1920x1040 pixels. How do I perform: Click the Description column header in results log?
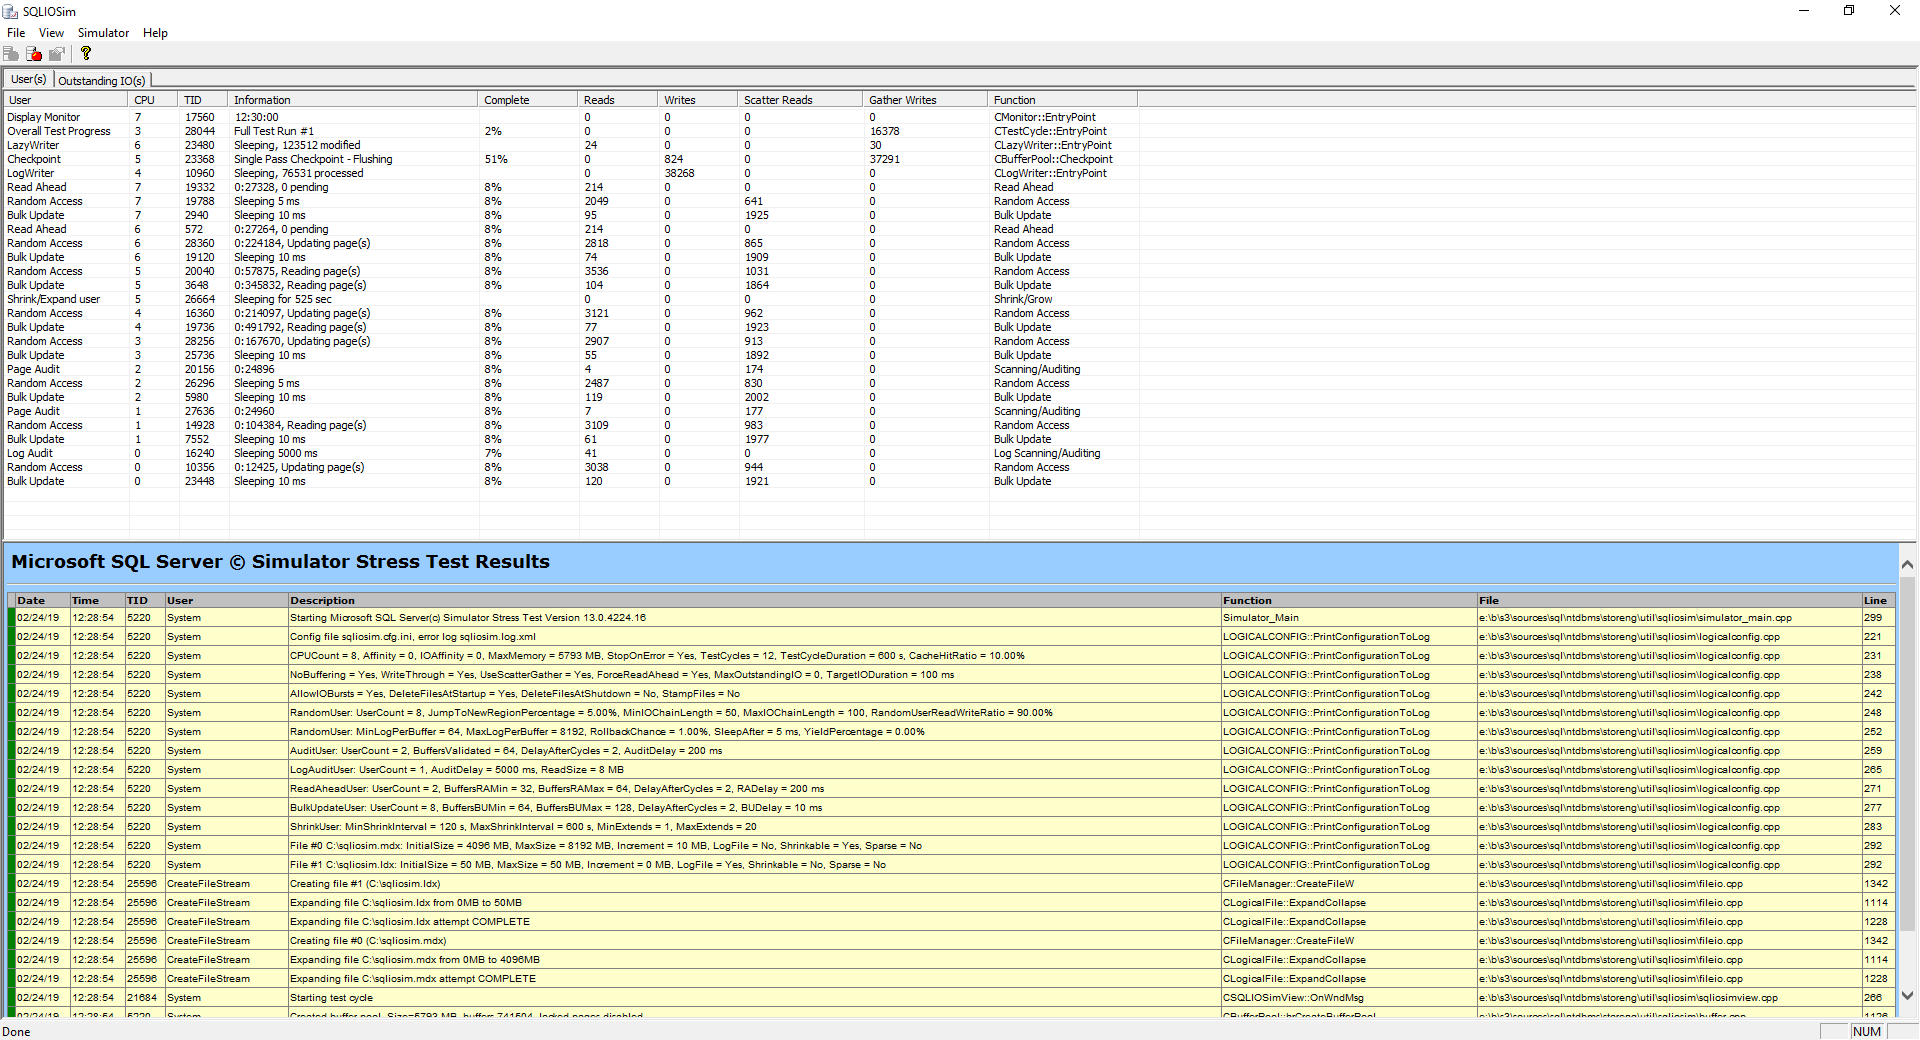(x=754, y=600)
